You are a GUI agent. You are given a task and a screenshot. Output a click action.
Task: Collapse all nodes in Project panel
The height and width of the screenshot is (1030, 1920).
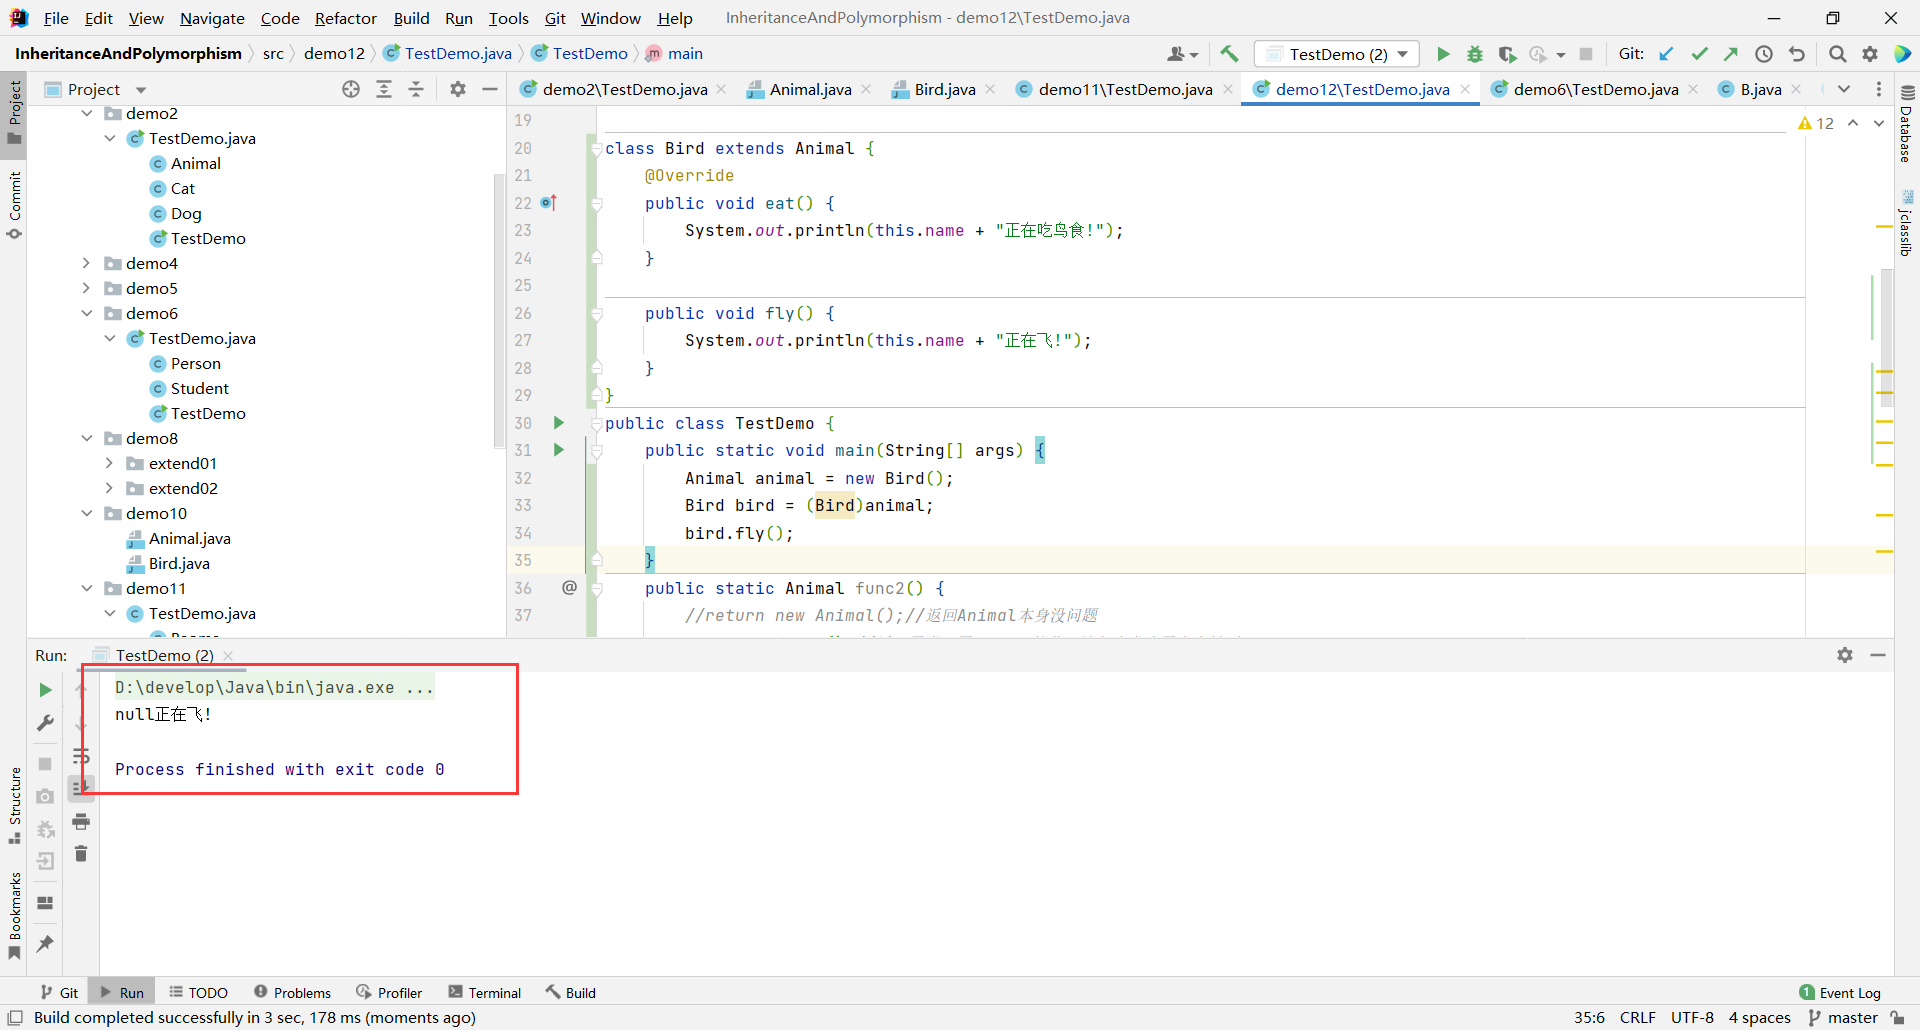click(416, 89)
